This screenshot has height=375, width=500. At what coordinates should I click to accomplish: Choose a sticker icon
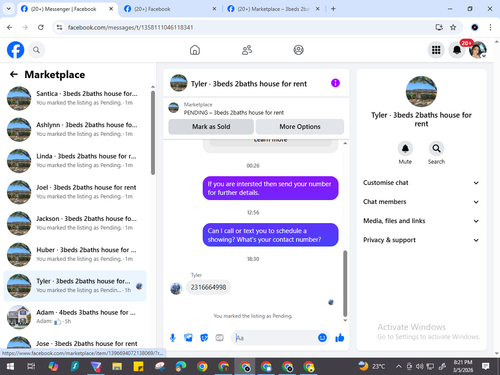(204, 338)
